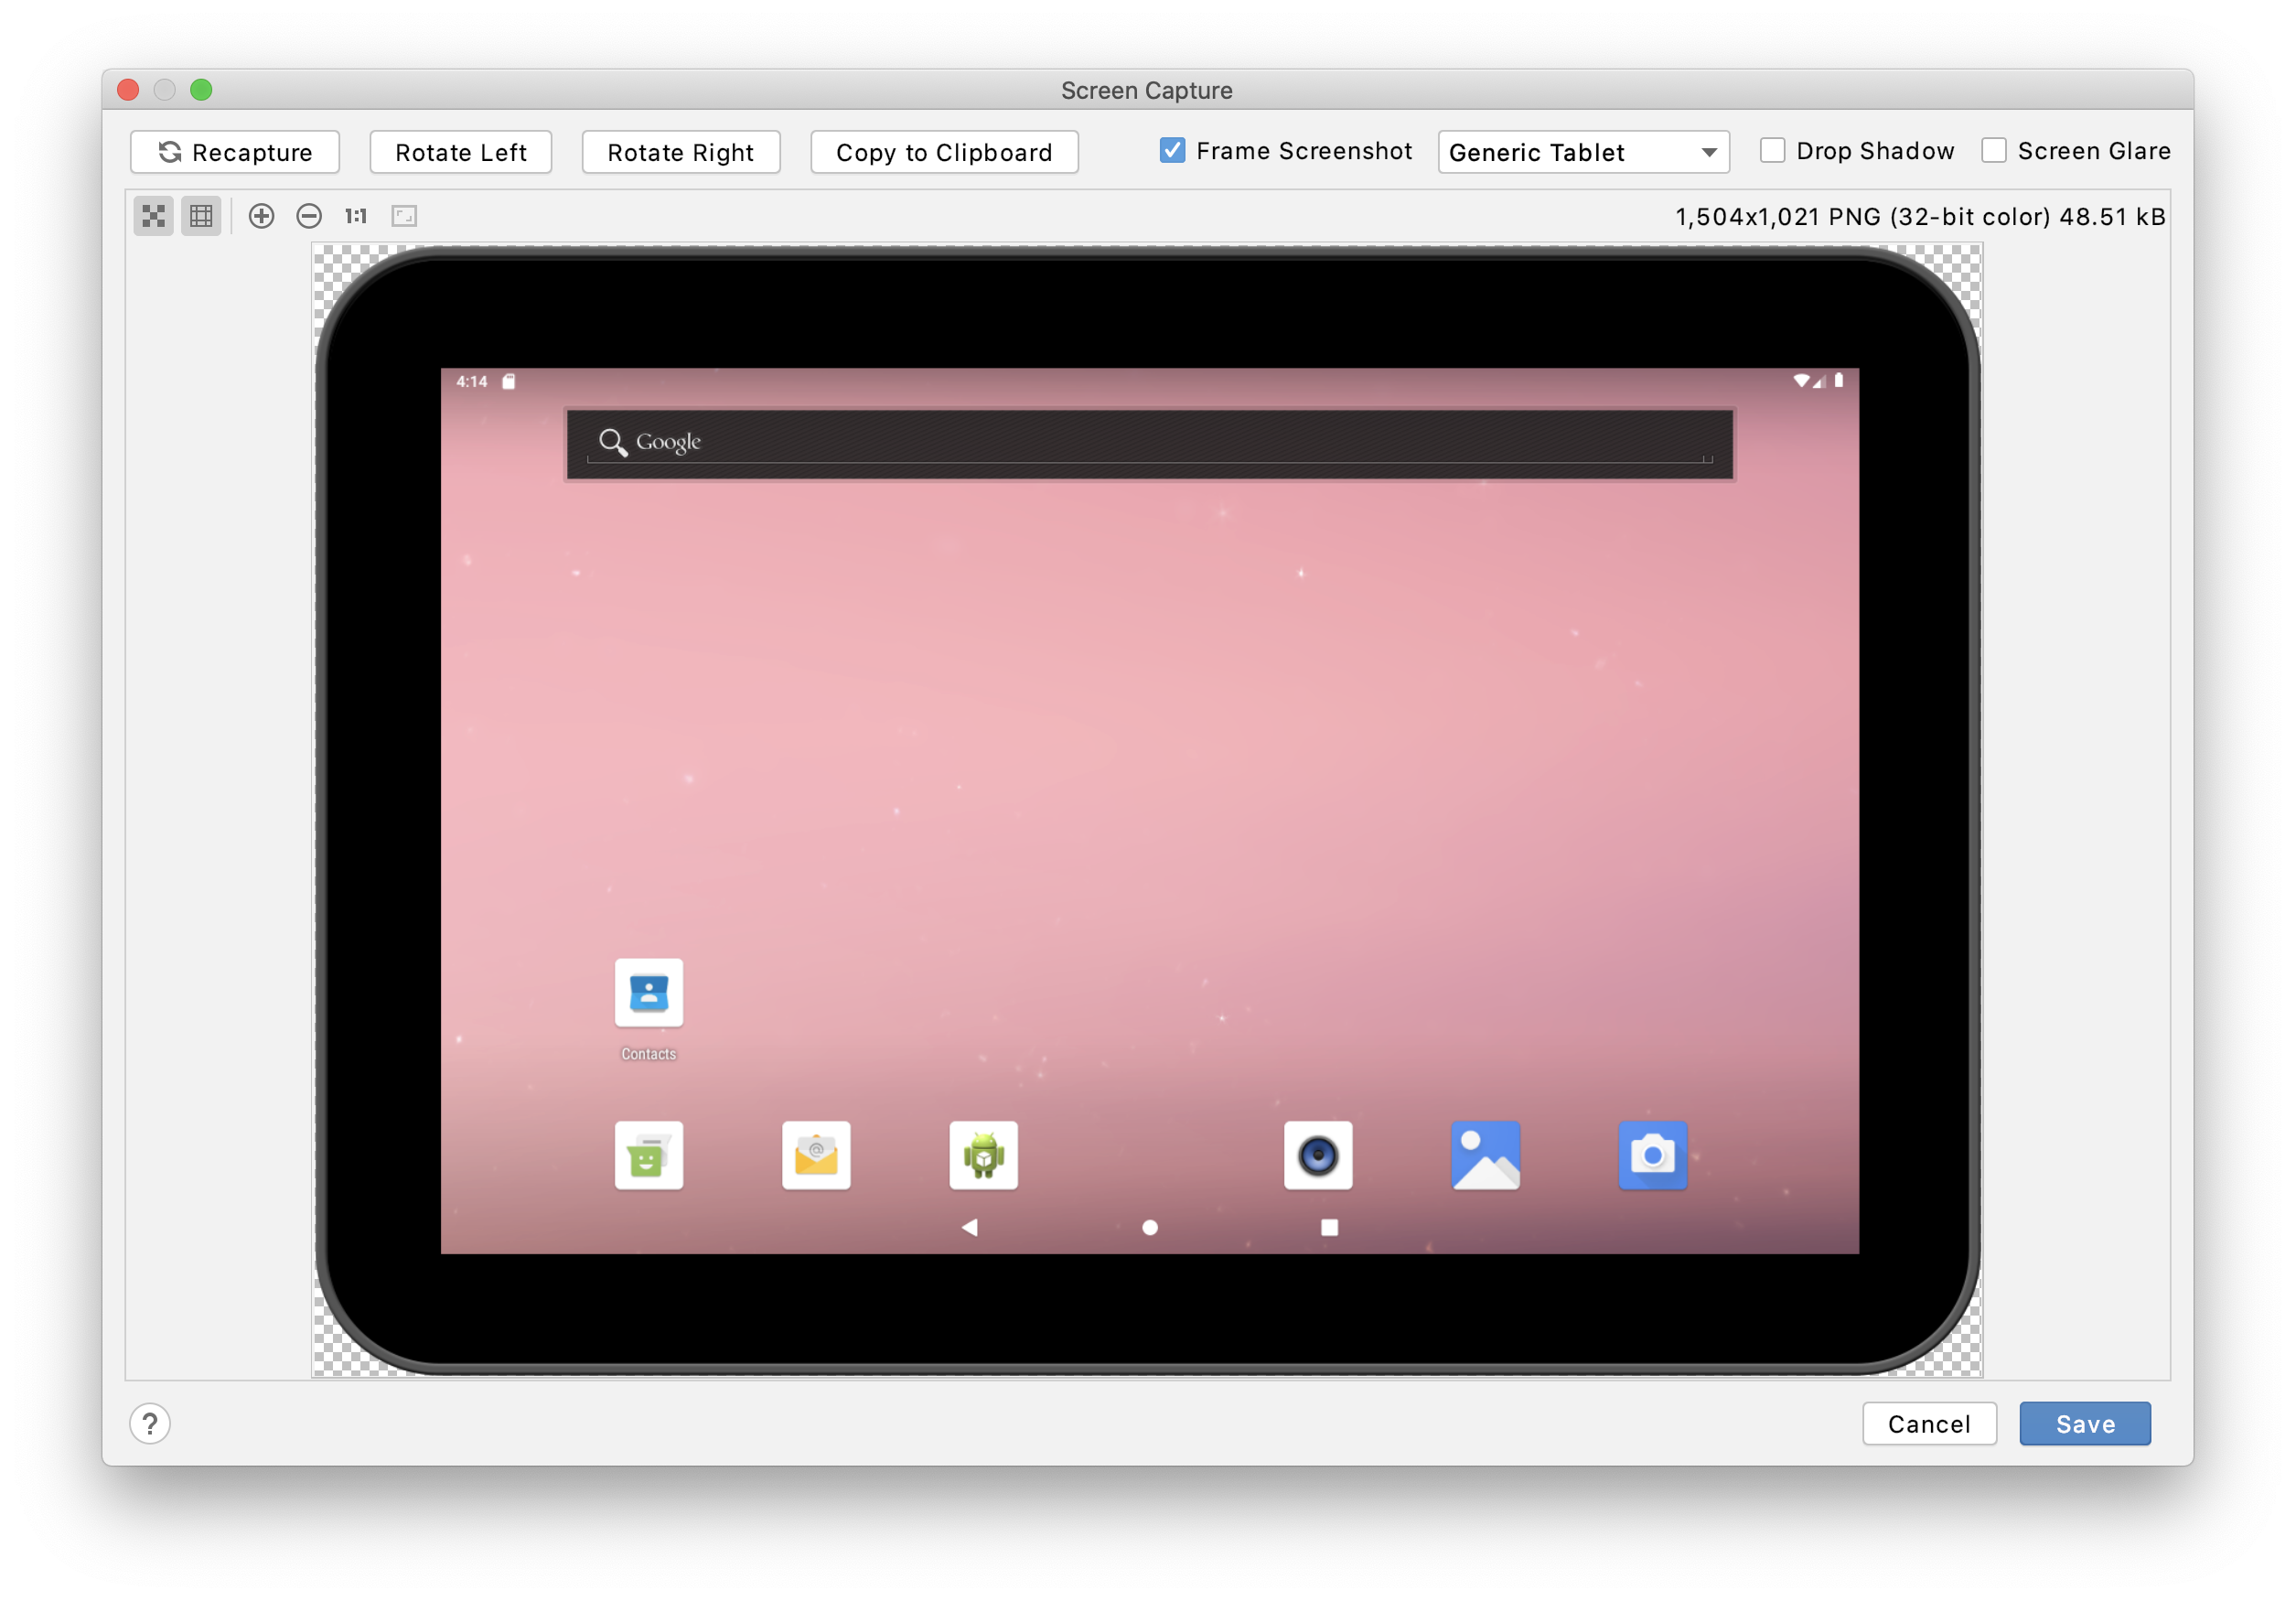Click Copy to Clipboard button

(942, 152)
